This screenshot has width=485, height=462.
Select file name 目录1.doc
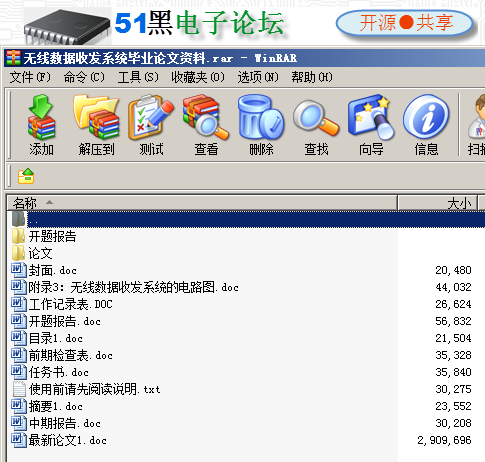tap(55, 338)
